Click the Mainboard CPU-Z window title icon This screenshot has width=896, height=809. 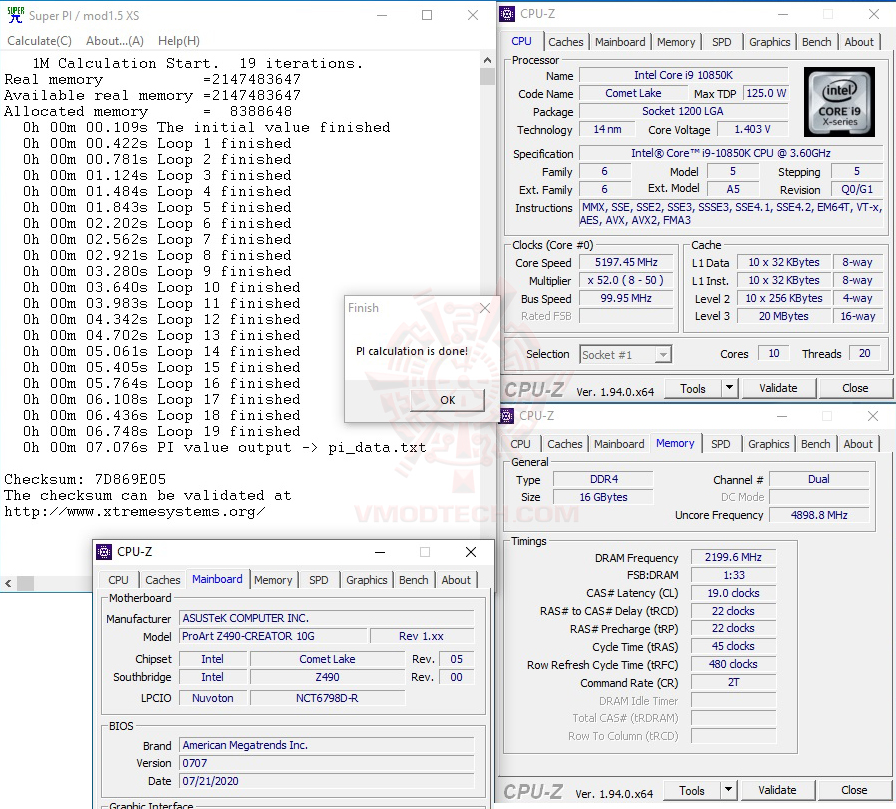(x=103, y=552)
